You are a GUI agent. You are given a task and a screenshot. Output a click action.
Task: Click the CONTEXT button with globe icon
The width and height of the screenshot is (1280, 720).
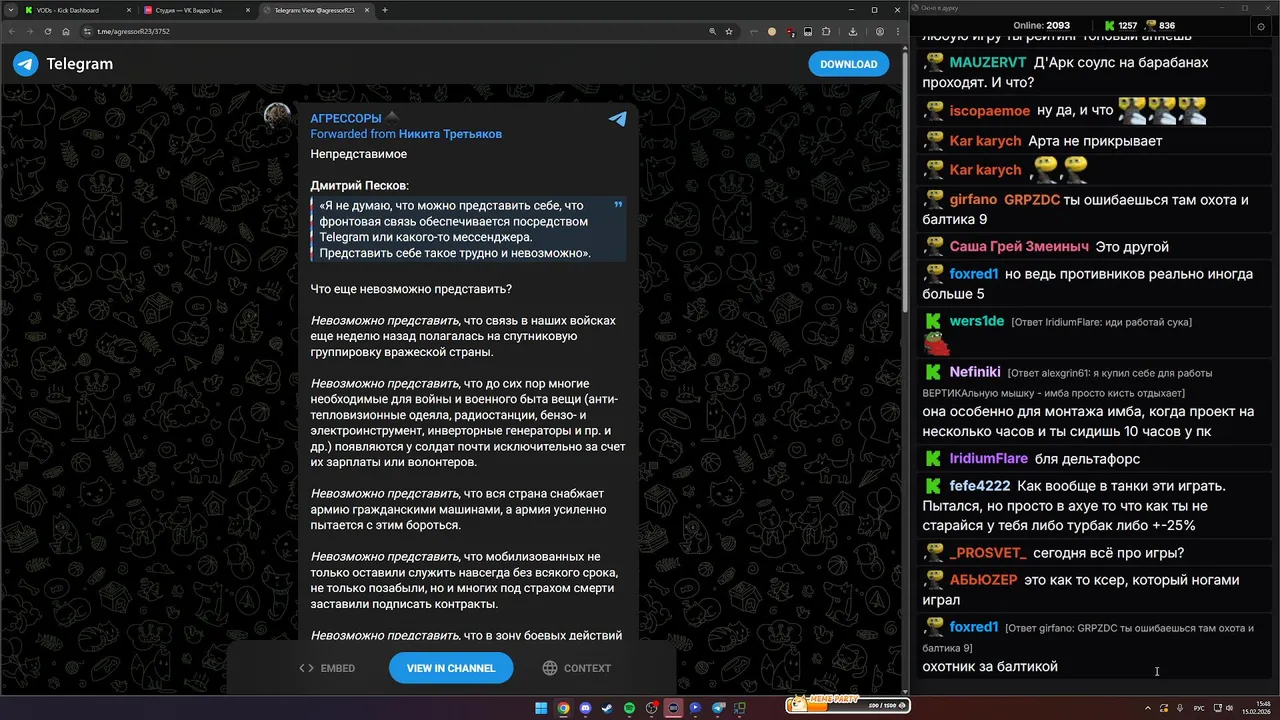[x=577, y=668]
